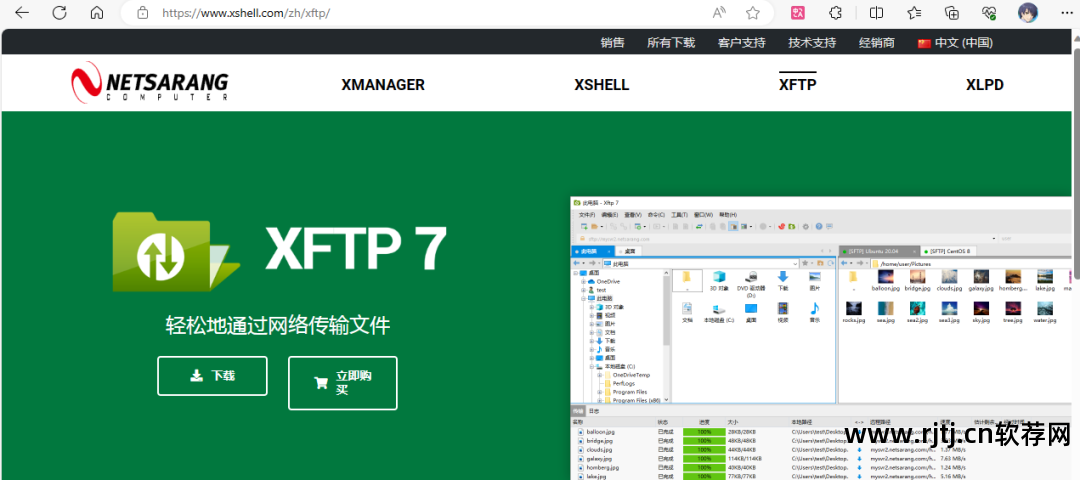Viewport: 1080px width, 480px height.
Task: View site information via the lock icon
Action: click(143, 12)
